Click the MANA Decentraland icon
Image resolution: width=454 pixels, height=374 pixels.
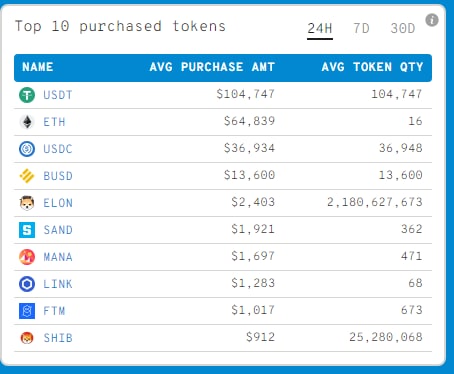click(27, 257)
